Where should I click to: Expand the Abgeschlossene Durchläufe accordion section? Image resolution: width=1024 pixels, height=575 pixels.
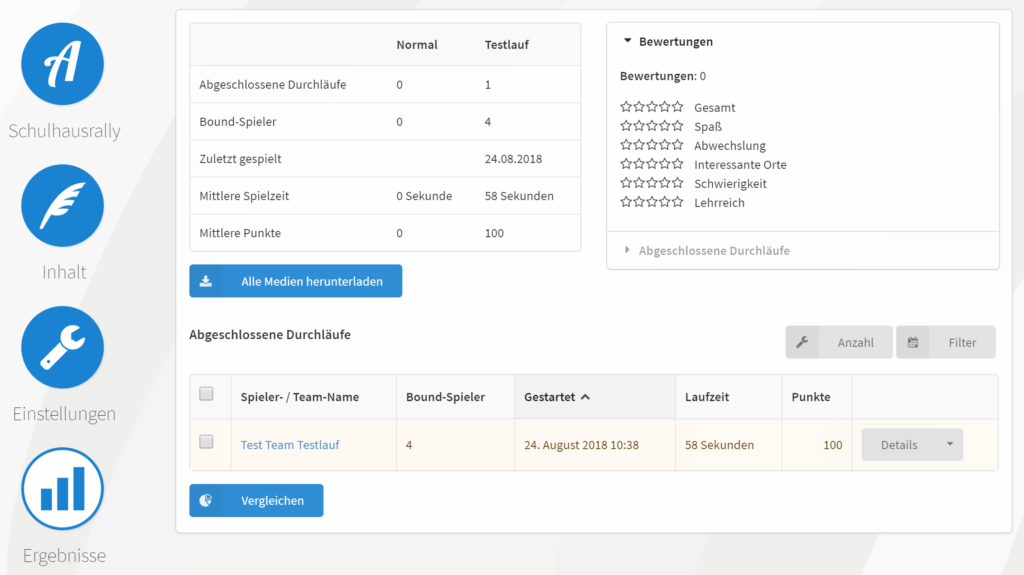[x=713, y=251]
